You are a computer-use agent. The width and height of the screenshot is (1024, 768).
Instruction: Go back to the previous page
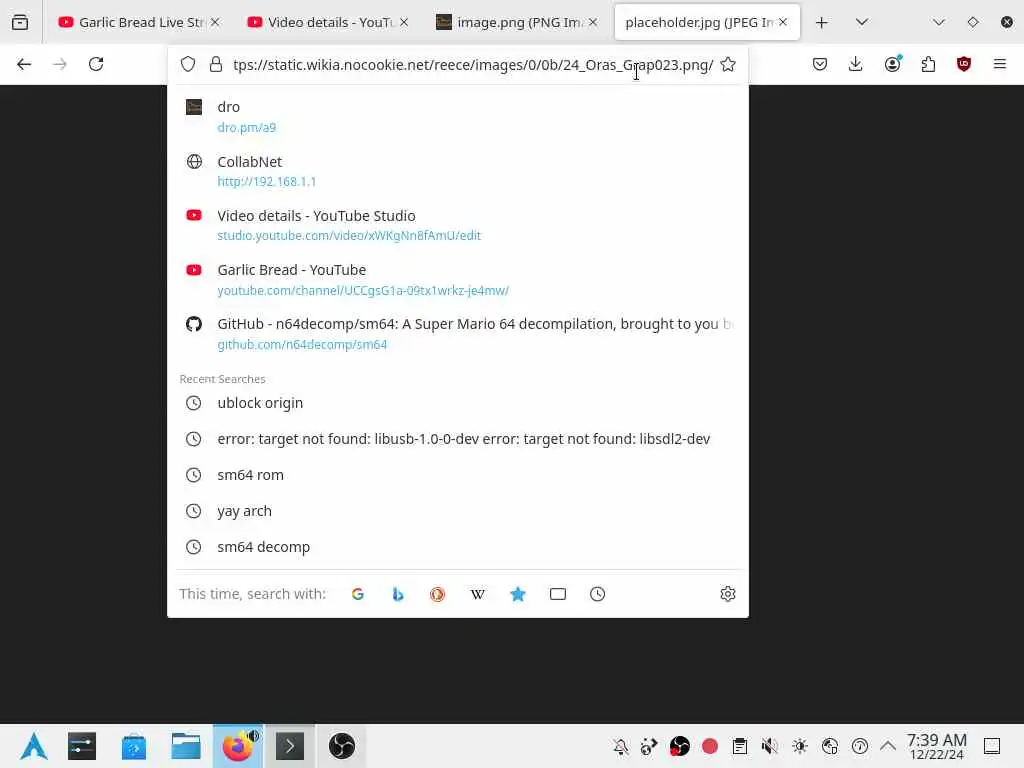point(24,64)
